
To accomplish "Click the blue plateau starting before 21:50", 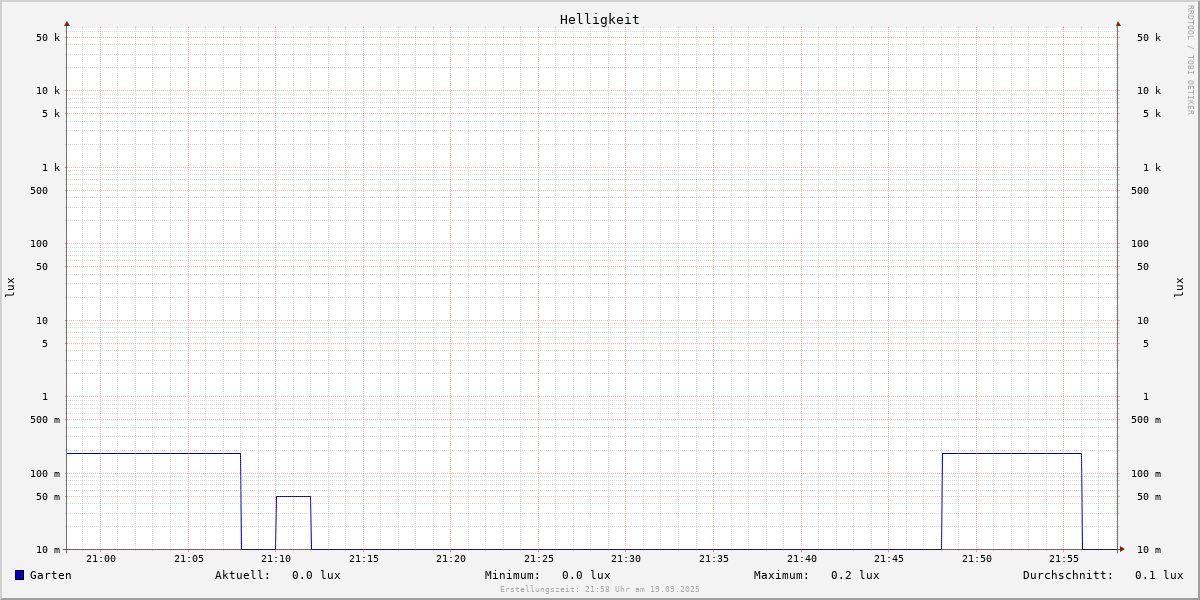I will tap(1012, 454).
